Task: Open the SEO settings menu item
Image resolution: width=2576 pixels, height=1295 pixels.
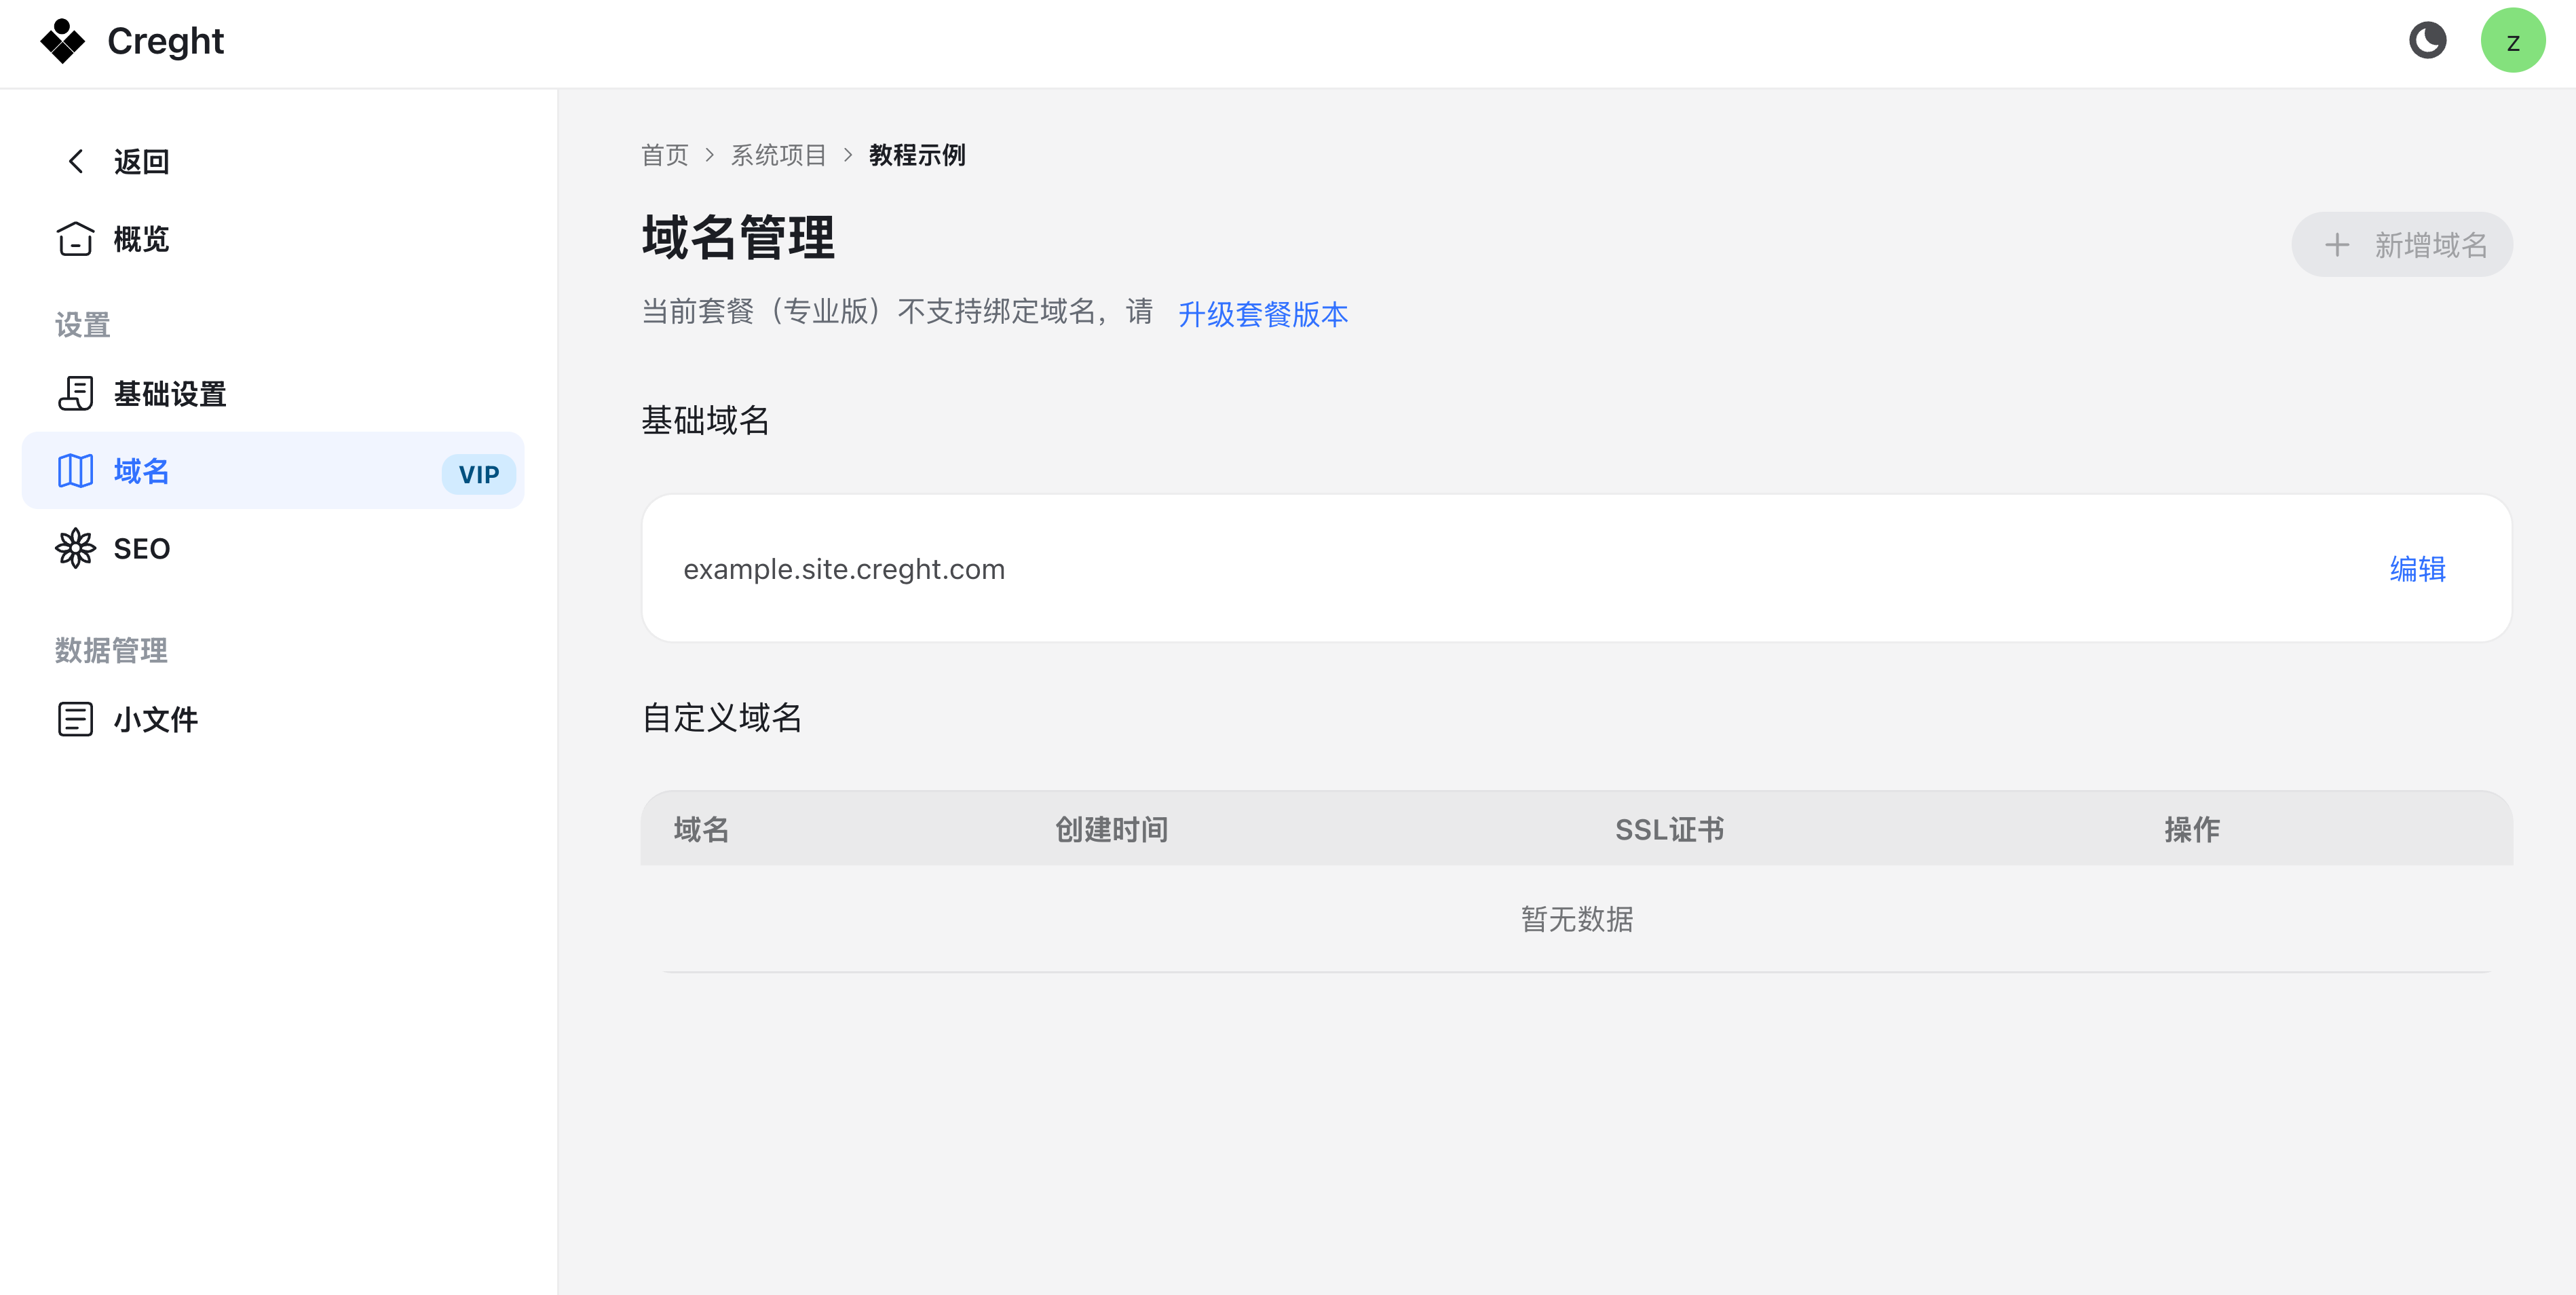Action: pyautogui.click(x=273, y=548)
